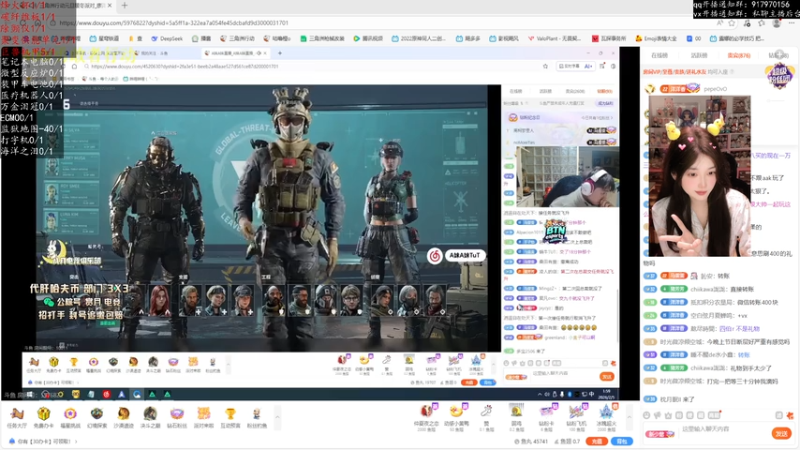Click chat message 直接转账 from chikawa
Screen dimensions: 800x450
[722, 289]
